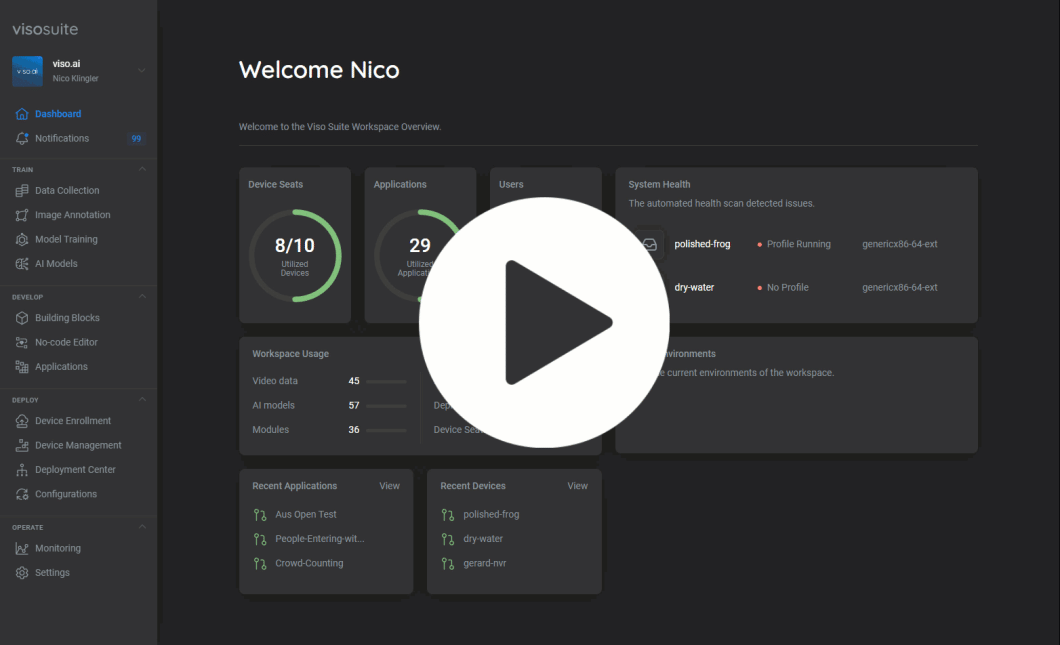Image resolution: width=1060 pixels, height=645 pixels.
Task: Click the Monitoring chart icon
Action: pyautogui.click(x=22, y=548)
